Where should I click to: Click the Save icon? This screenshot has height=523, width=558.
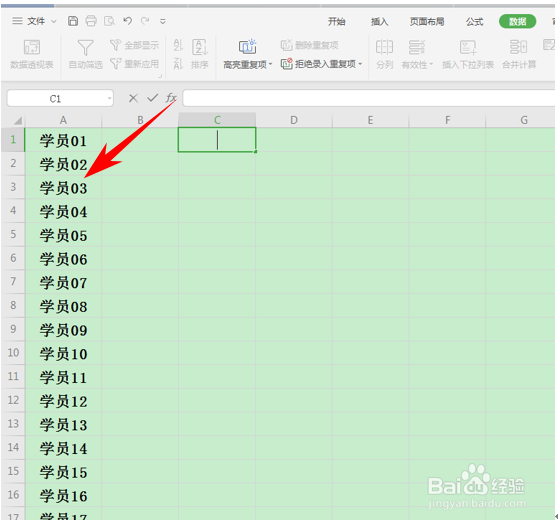(x=73, y=21)
